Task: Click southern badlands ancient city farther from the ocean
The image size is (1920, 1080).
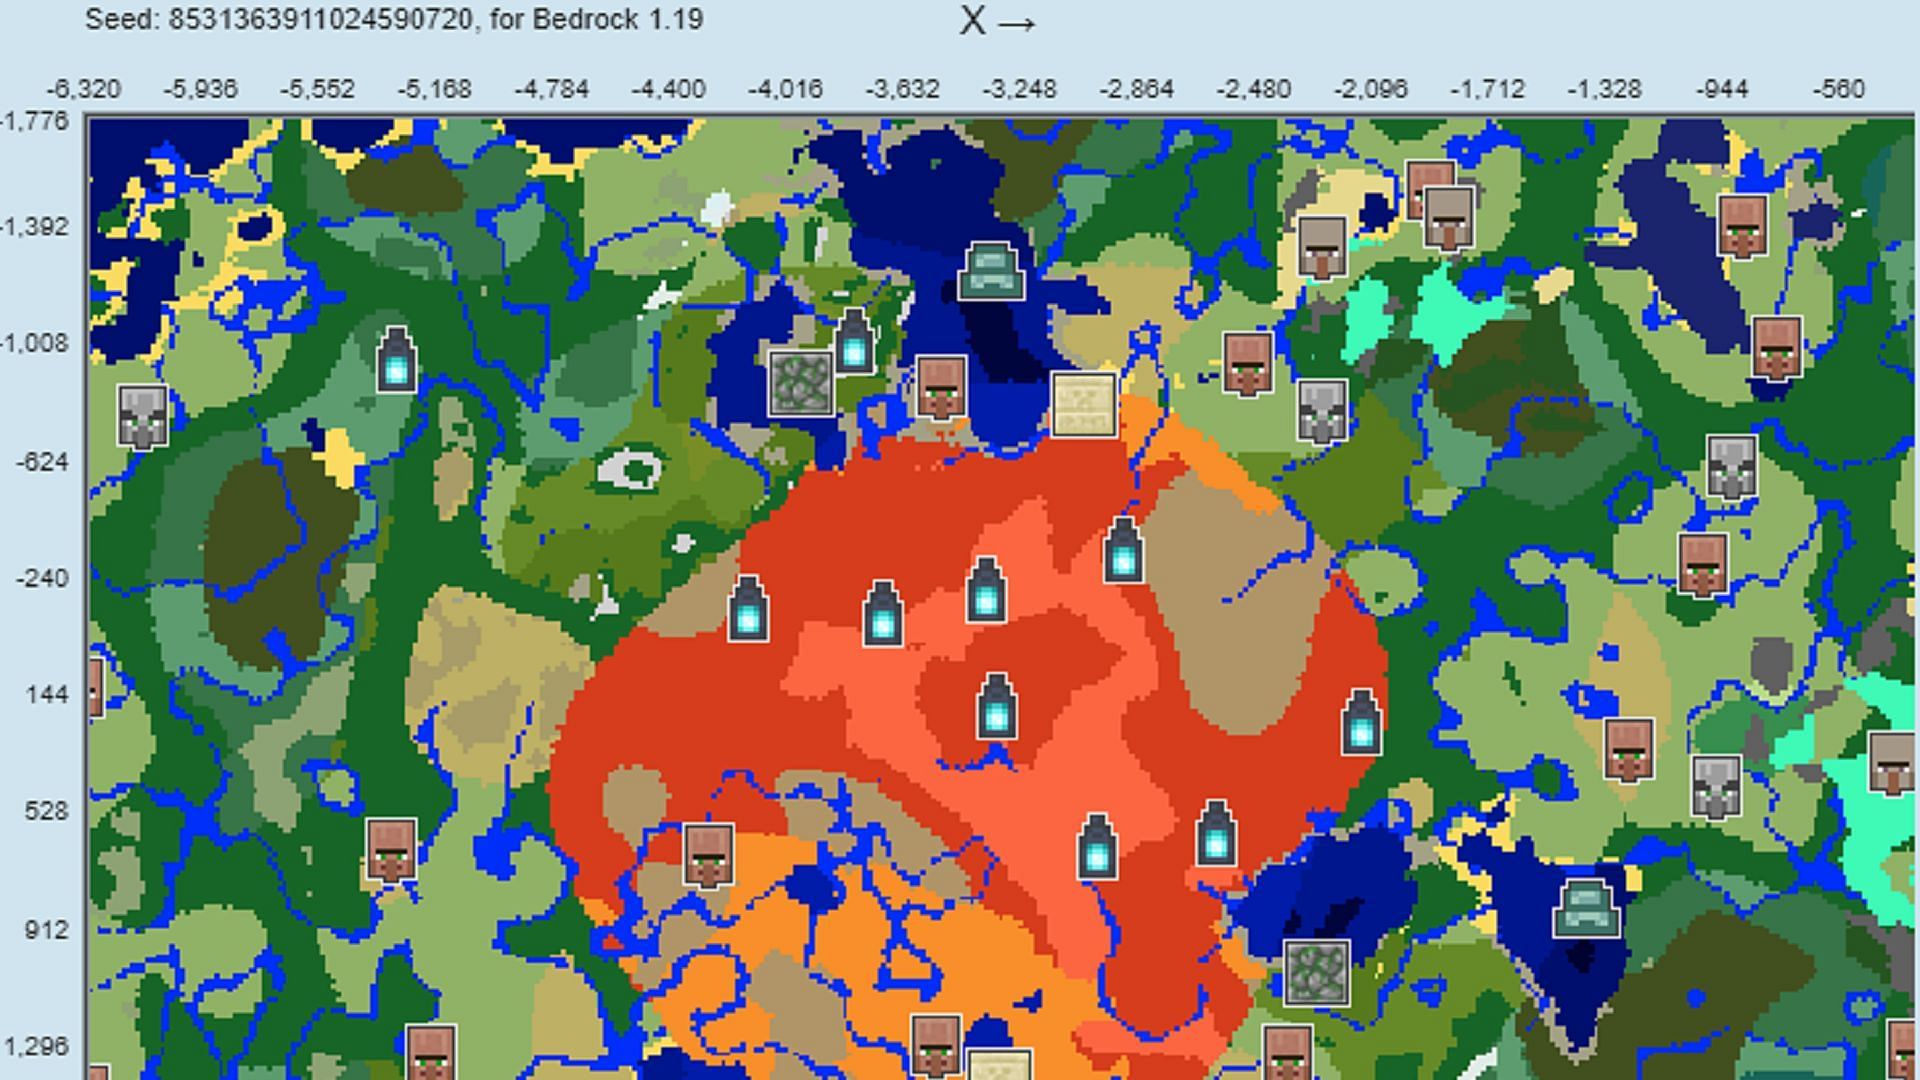Action: [1097, 847]
